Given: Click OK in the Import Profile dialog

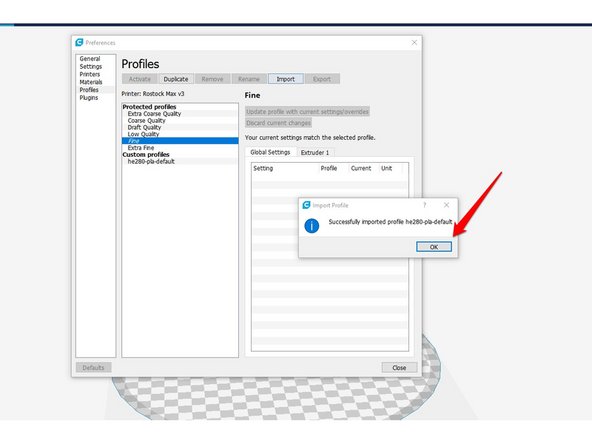Looking at the screenshot, I should pos(434,247).
